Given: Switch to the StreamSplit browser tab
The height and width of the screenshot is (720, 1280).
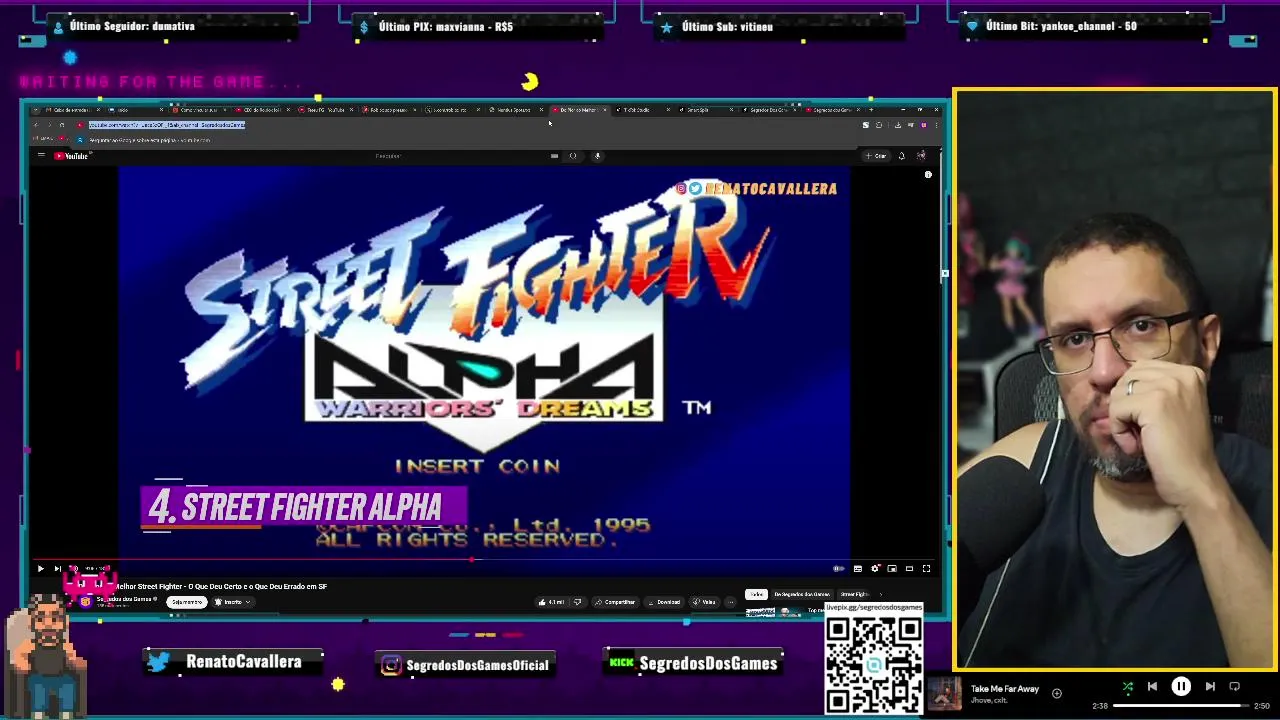Looking at the screenshot, I should [x=706, y=110].
